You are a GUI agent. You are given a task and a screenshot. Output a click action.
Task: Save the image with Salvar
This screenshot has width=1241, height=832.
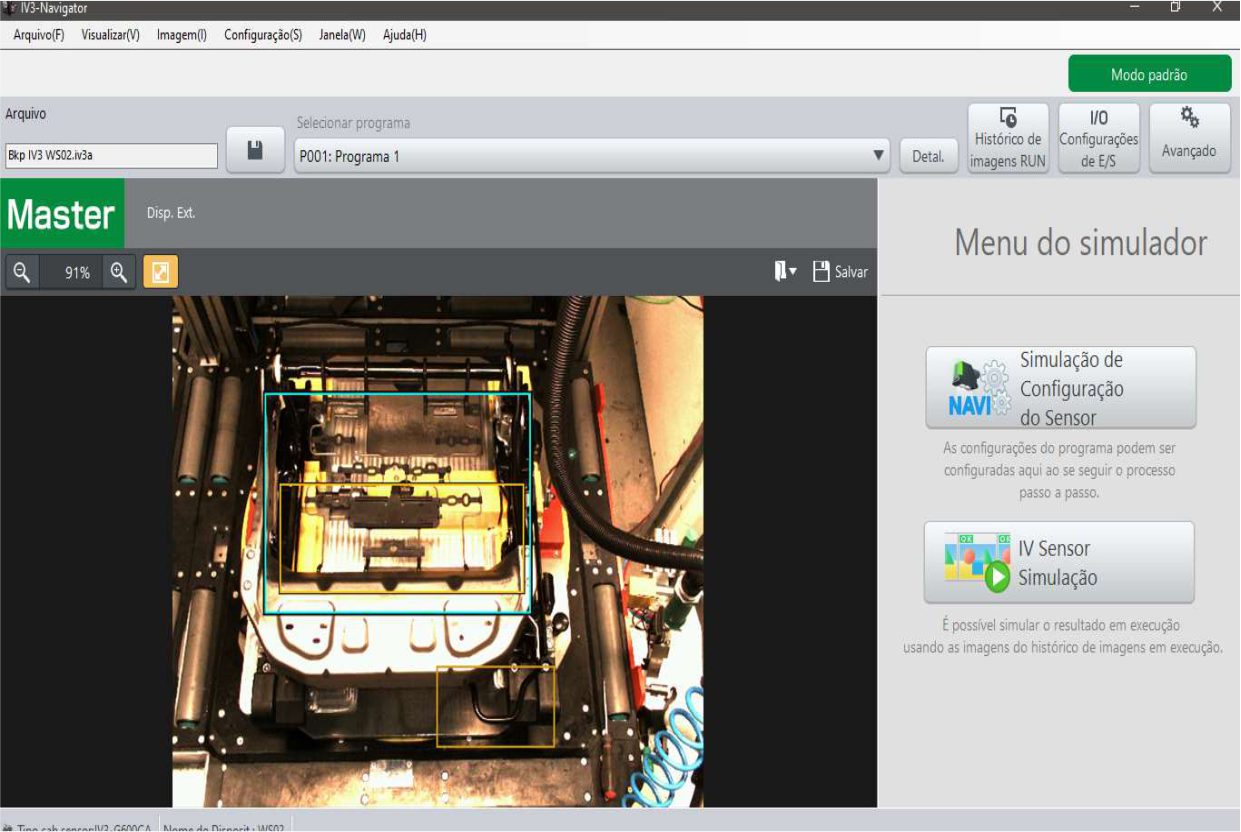(x=840, y=272)
